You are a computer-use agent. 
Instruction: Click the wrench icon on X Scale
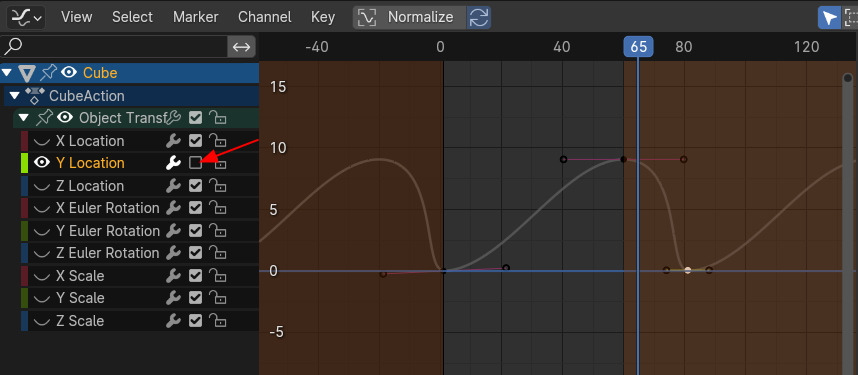pyautogui.click(x=173, y=275)
